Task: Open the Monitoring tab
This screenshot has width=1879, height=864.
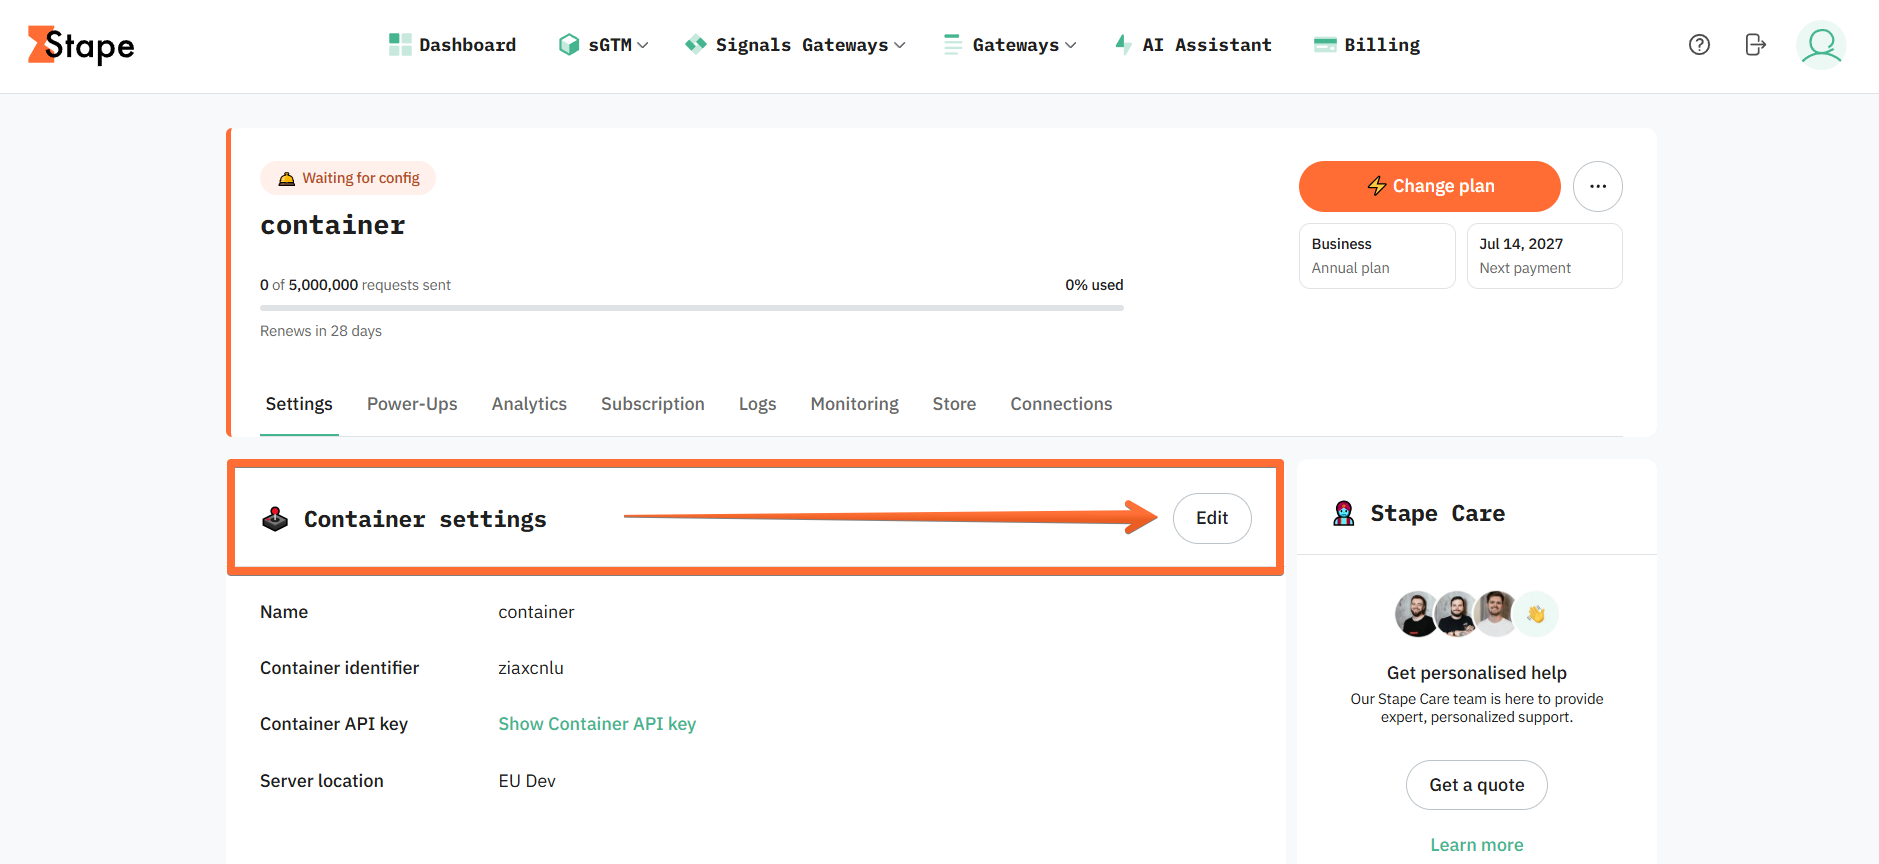Action: pyautogui.click(x=854, y=404)
